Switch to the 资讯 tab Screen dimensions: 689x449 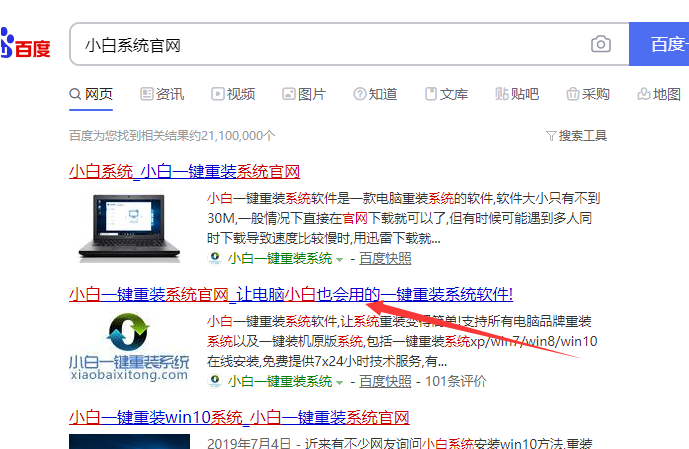pyautogui.click(x=161, y=94)
